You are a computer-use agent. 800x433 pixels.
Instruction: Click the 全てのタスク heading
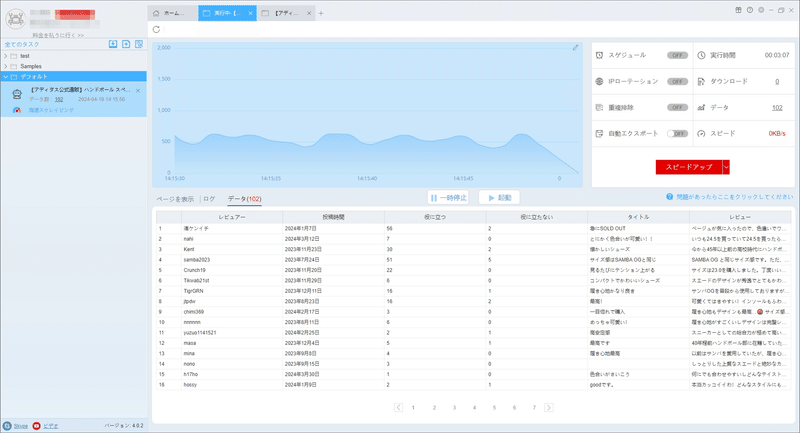(22, 44)
